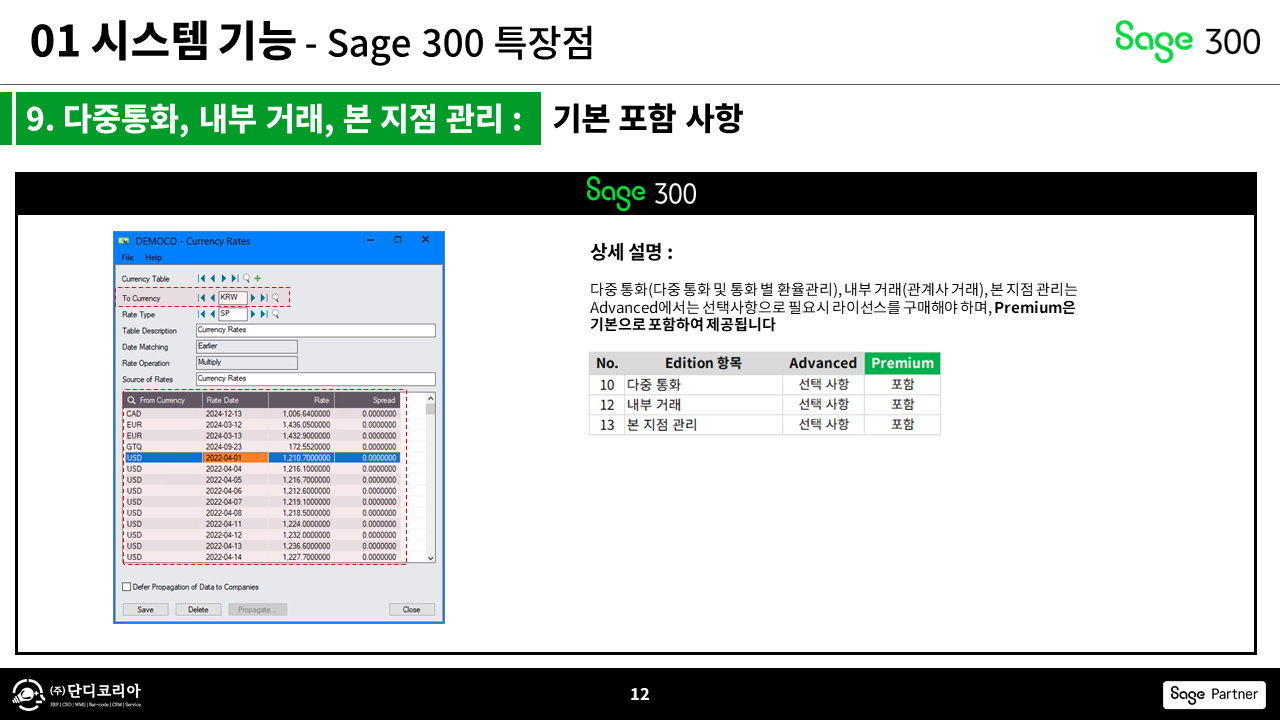The image size is (1280, 720).
Task: Click the rate cell 172.5520000
Action: coord(301,446)
